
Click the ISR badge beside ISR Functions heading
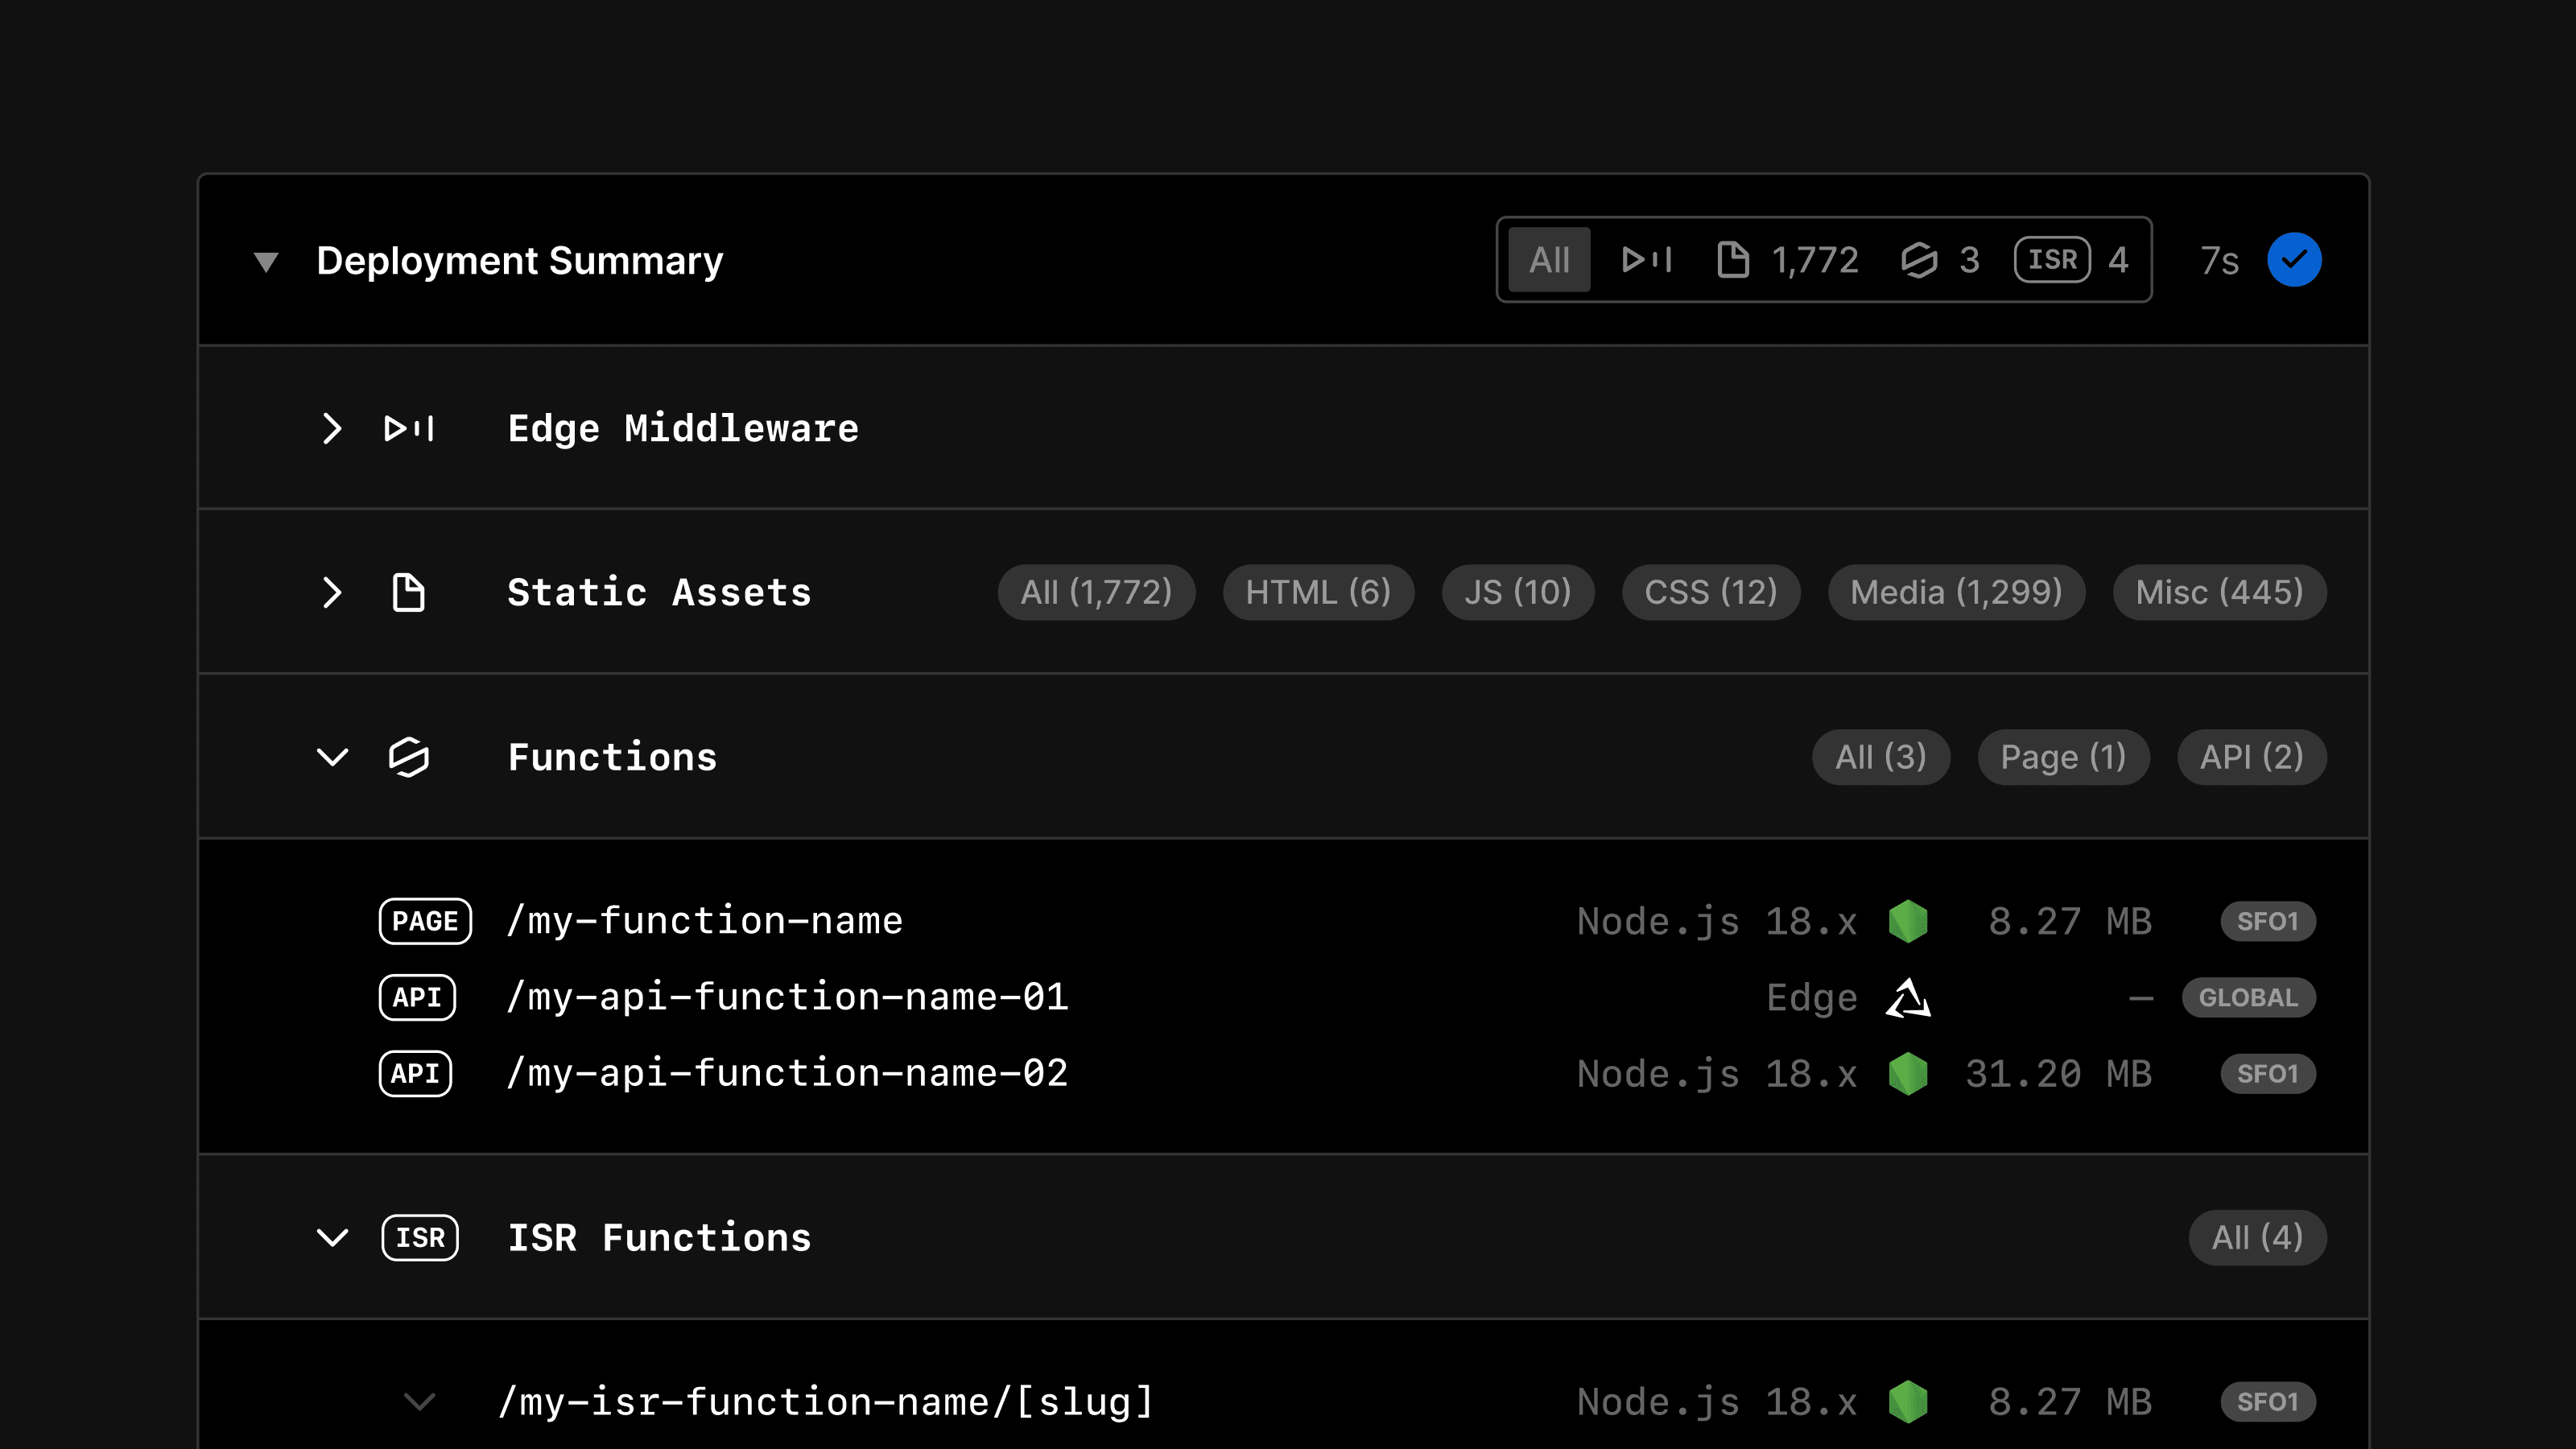tap(421, 1238)
